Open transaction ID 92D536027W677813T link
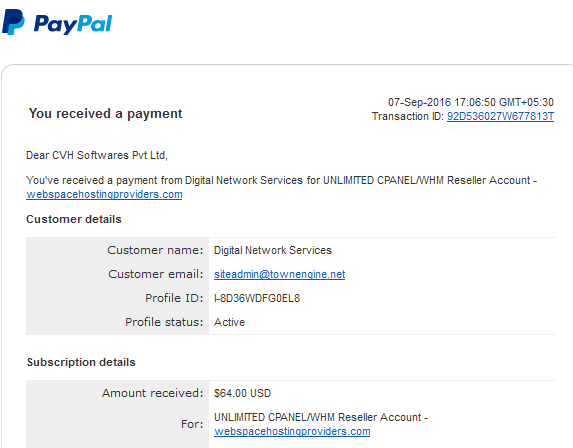This screenshot has width=573, height=448. 500,116
